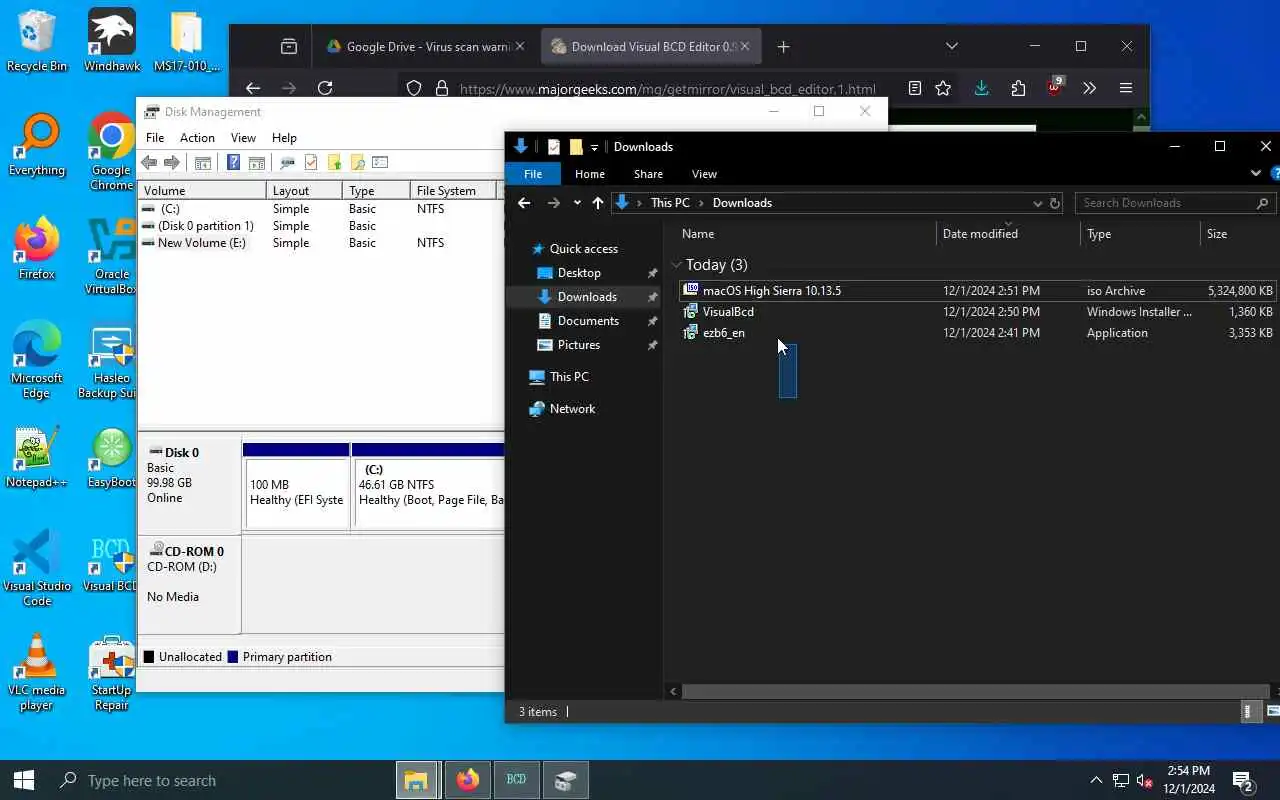The height and width of the screenshot is (800, 1280).
Task: Bookmark page with Firefox star icon
Action: [x=943, y=88]
